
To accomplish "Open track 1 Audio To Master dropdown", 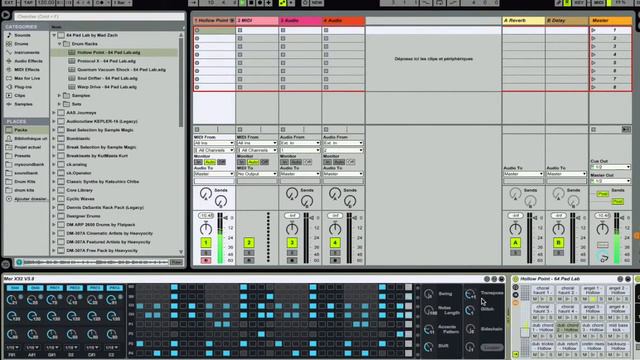I will [214, 174].
